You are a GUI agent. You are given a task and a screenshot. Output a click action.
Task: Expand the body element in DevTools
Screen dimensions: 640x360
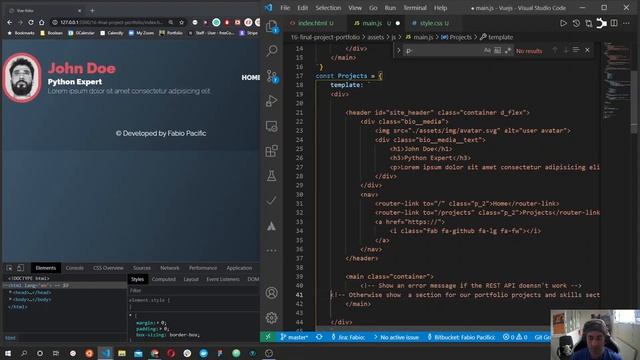[10, 299]
